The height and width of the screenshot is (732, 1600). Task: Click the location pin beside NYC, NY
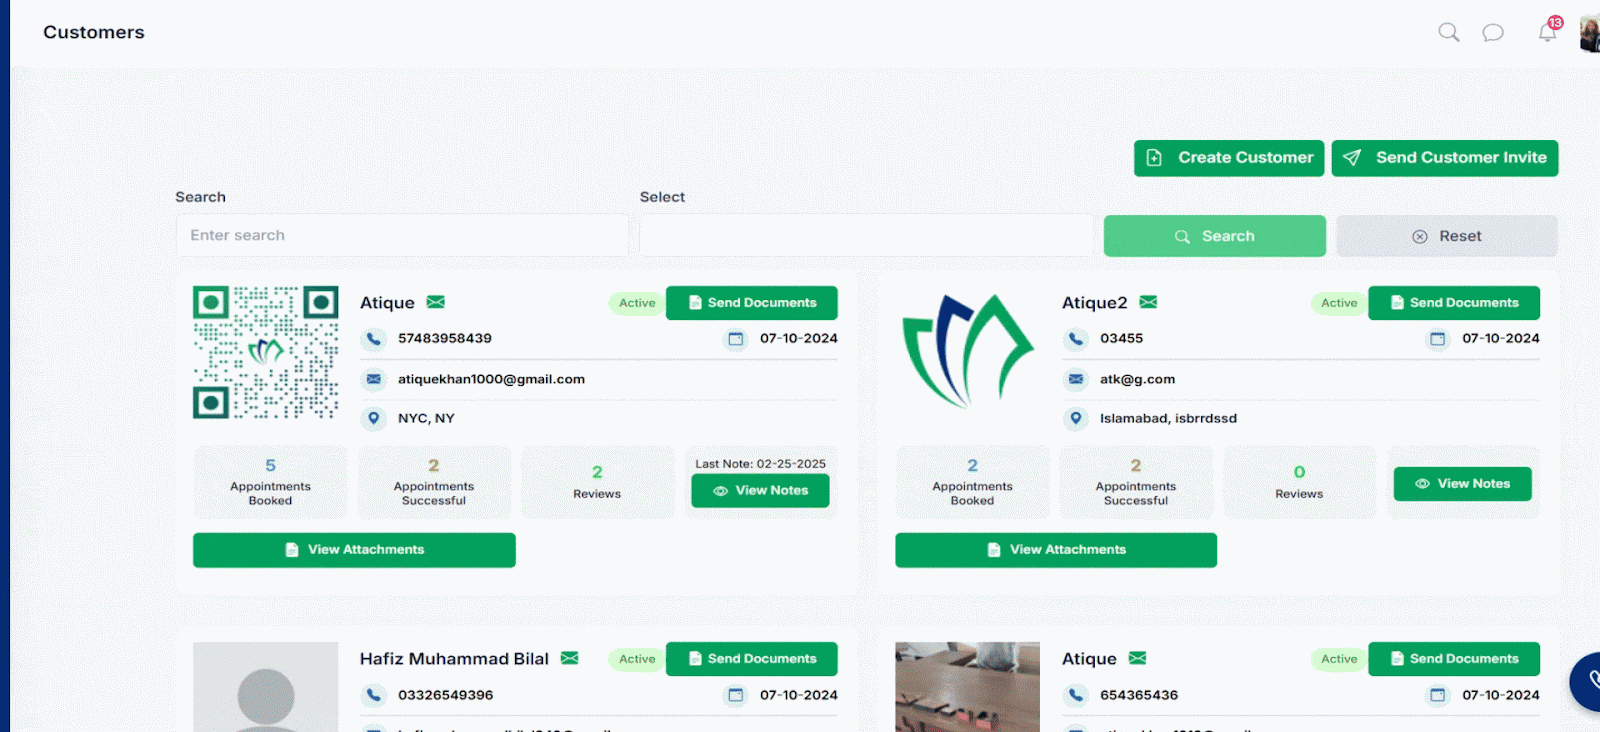click(x=373, y=418)
